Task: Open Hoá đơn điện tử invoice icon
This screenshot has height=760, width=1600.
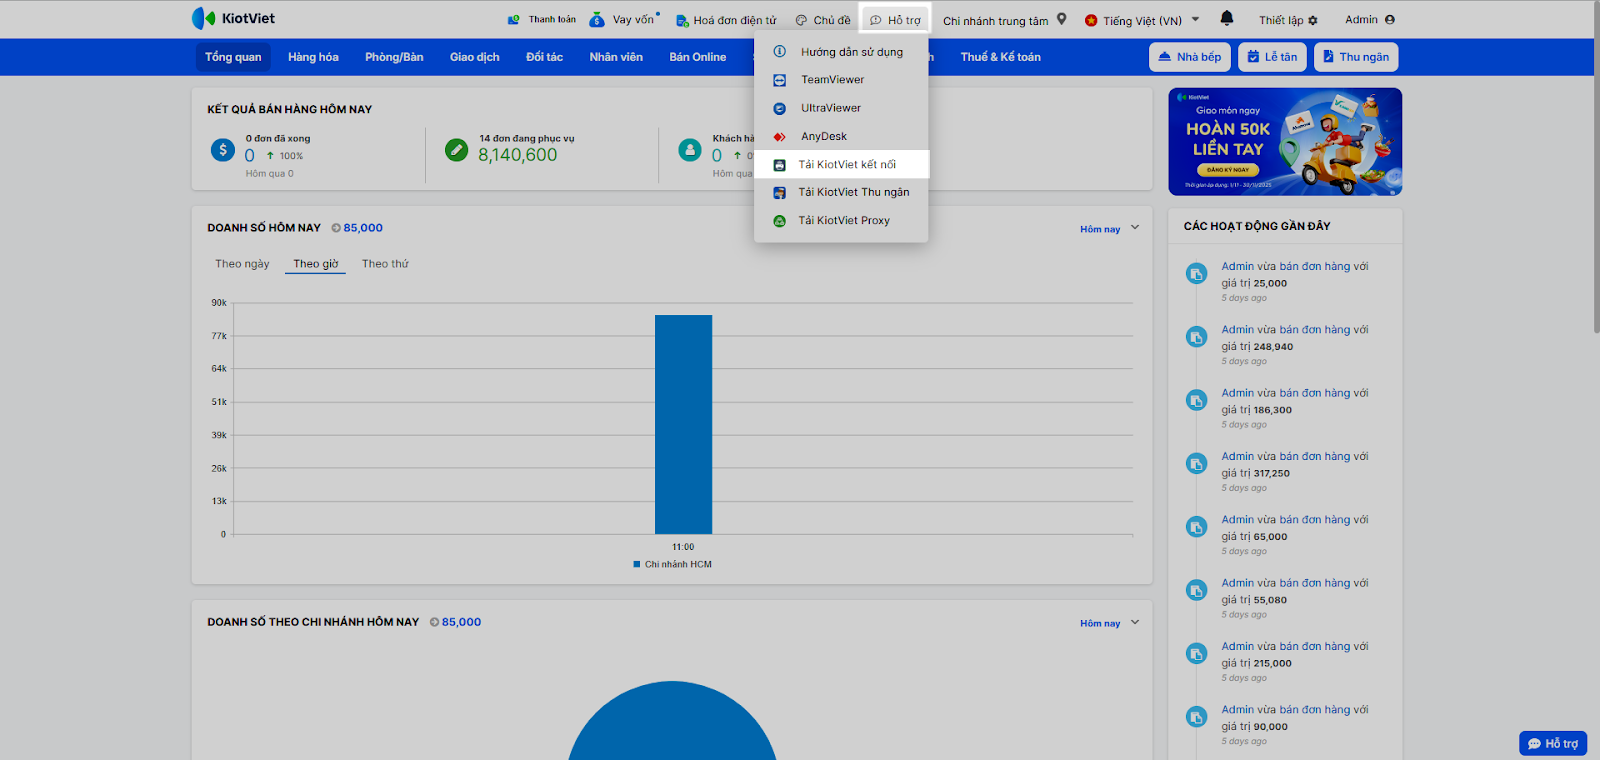Action: click(682, 20)
